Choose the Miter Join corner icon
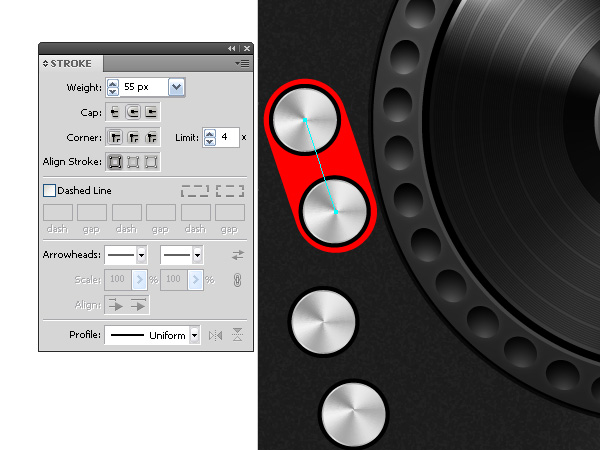This screenshot has width=600, height=450. pos(115,137)
